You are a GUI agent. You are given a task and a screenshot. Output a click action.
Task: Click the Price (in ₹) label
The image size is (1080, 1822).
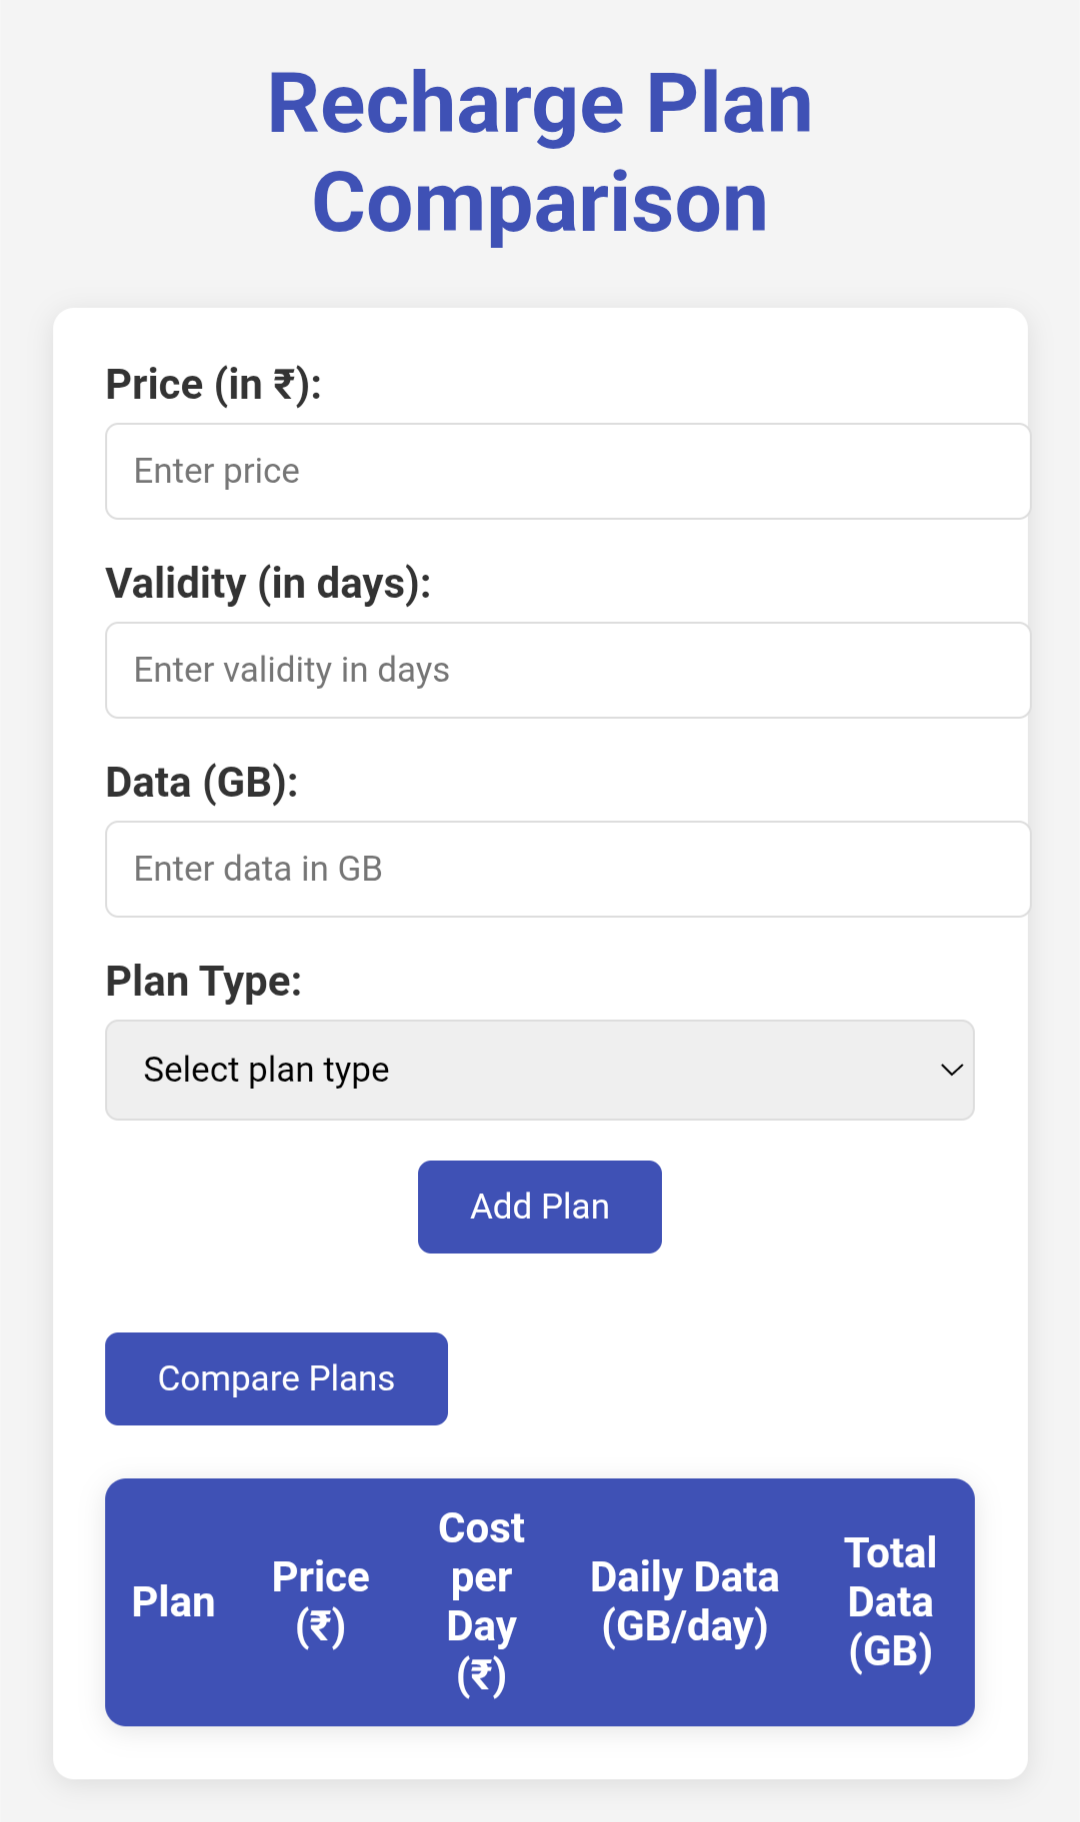214,385
